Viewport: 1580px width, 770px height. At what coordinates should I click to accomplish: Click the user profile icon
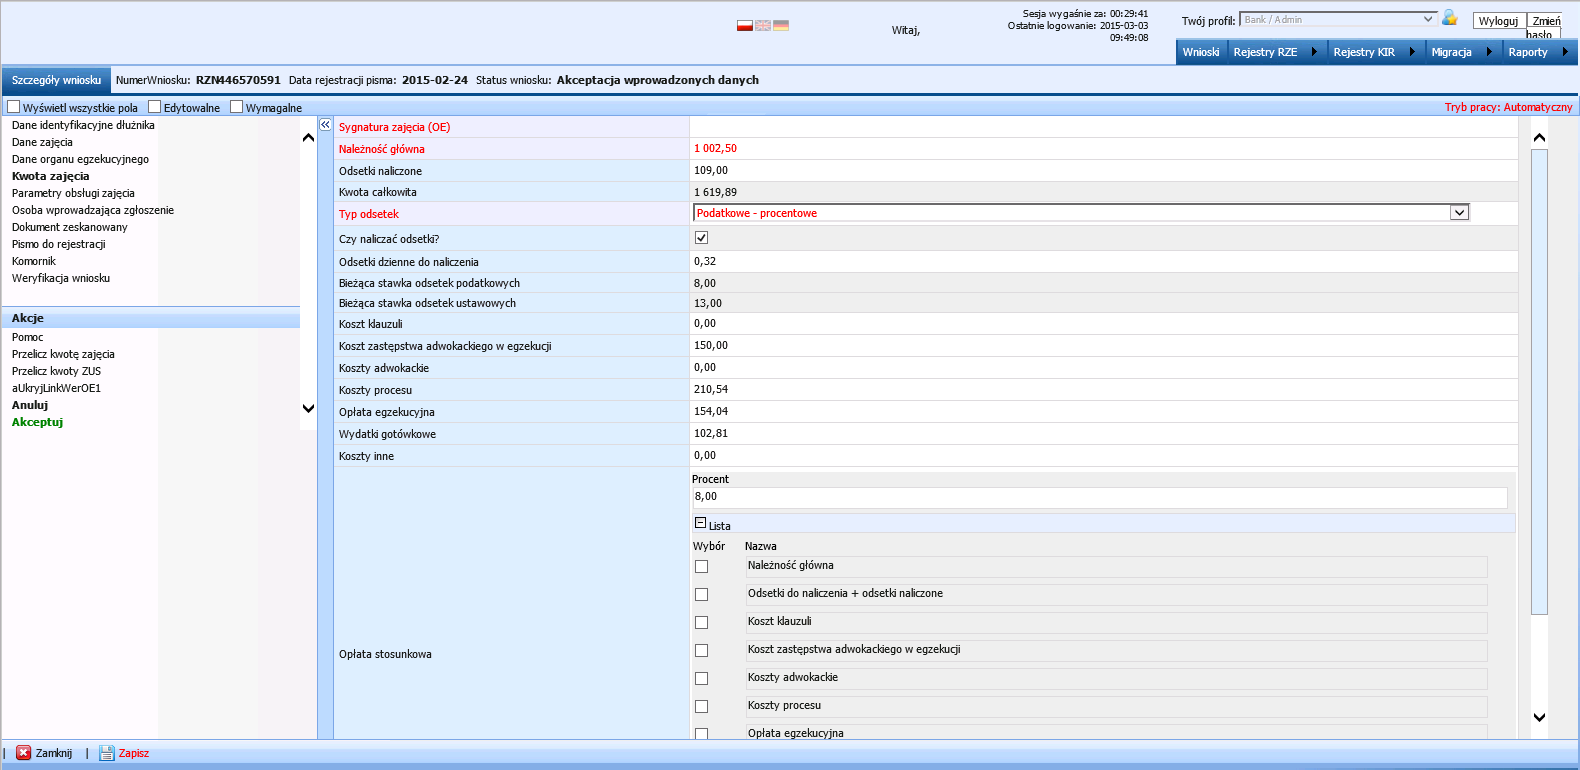(1450, 18)
